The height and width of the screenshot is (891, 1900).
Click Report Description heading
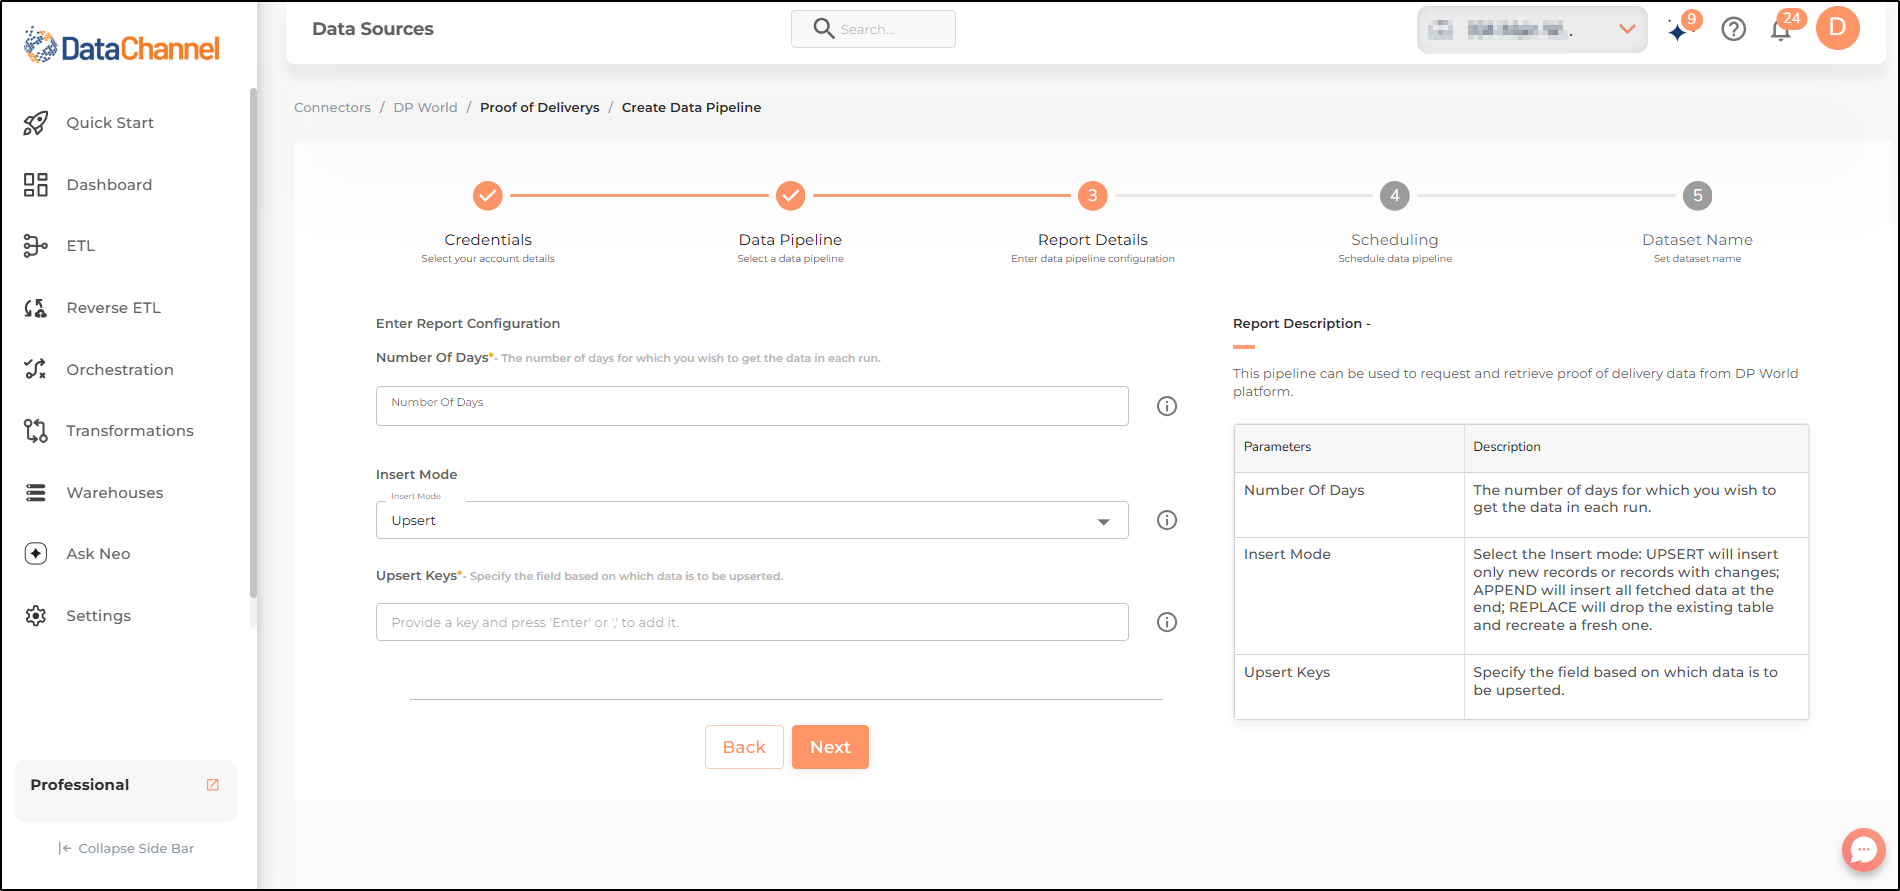[1301, 323]
